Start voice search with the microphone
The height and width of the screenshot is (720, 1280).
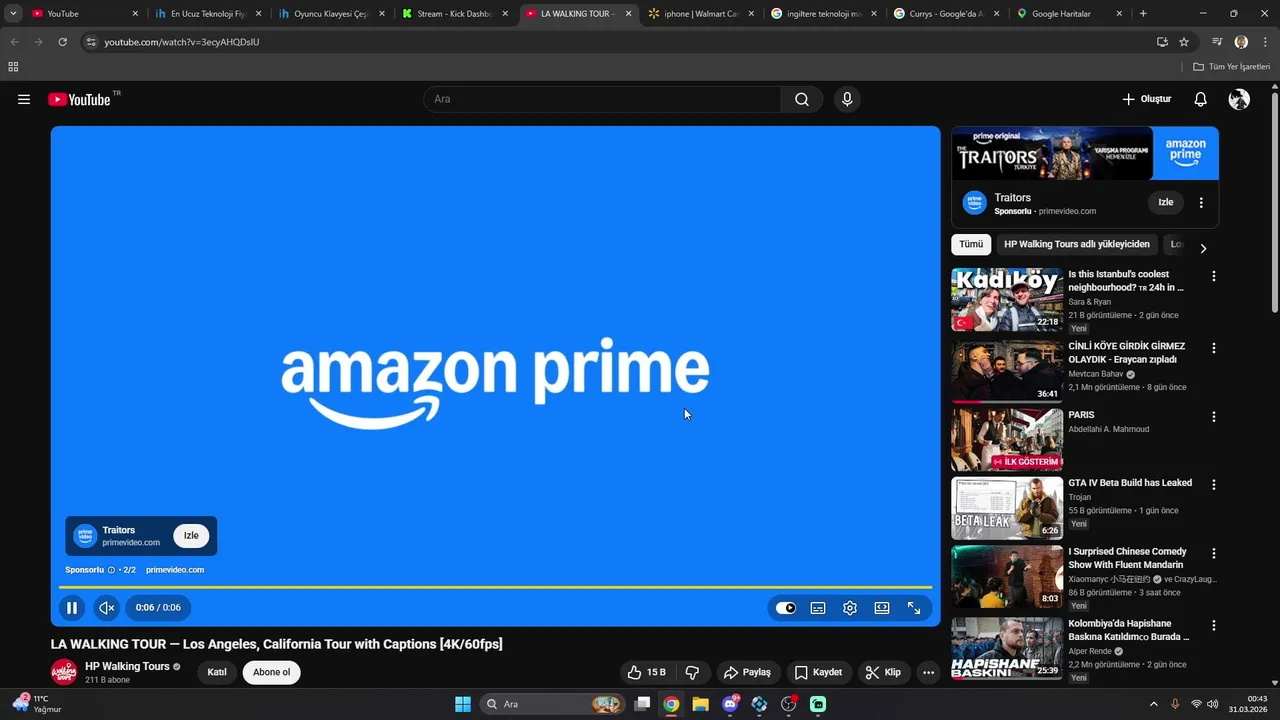coord(847,99)
